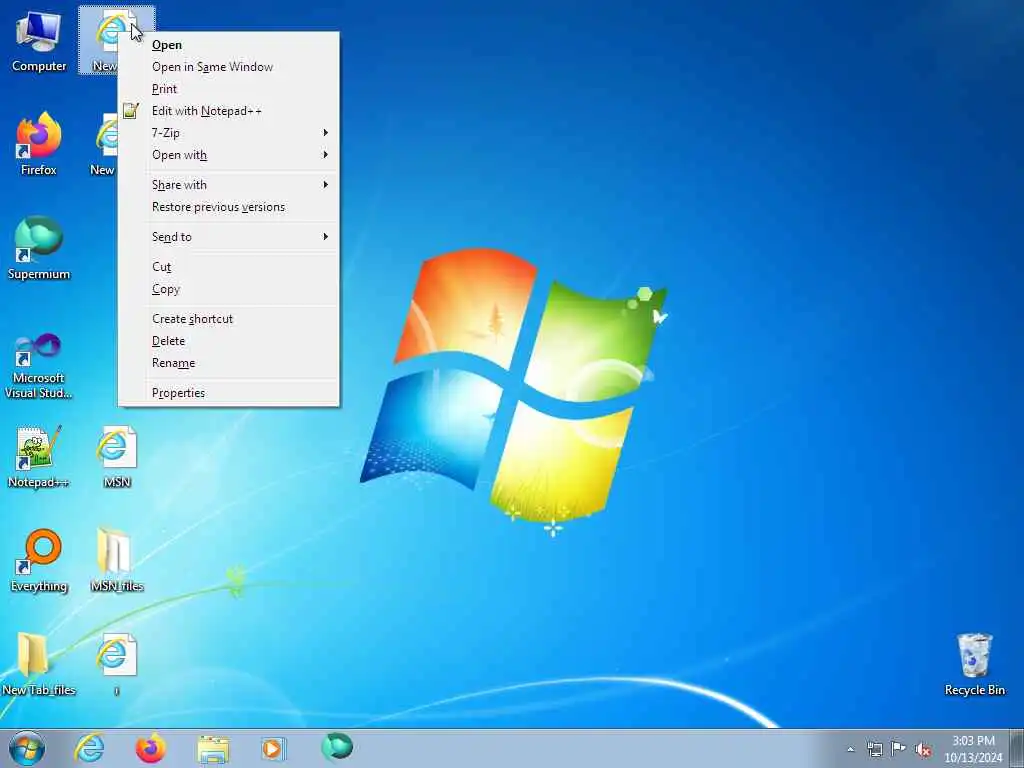Image resolution: width=1024 pixels, height=768 pixels.
Task: Click Edit with Notepad++ entry
Action: [x=229, y=111]
